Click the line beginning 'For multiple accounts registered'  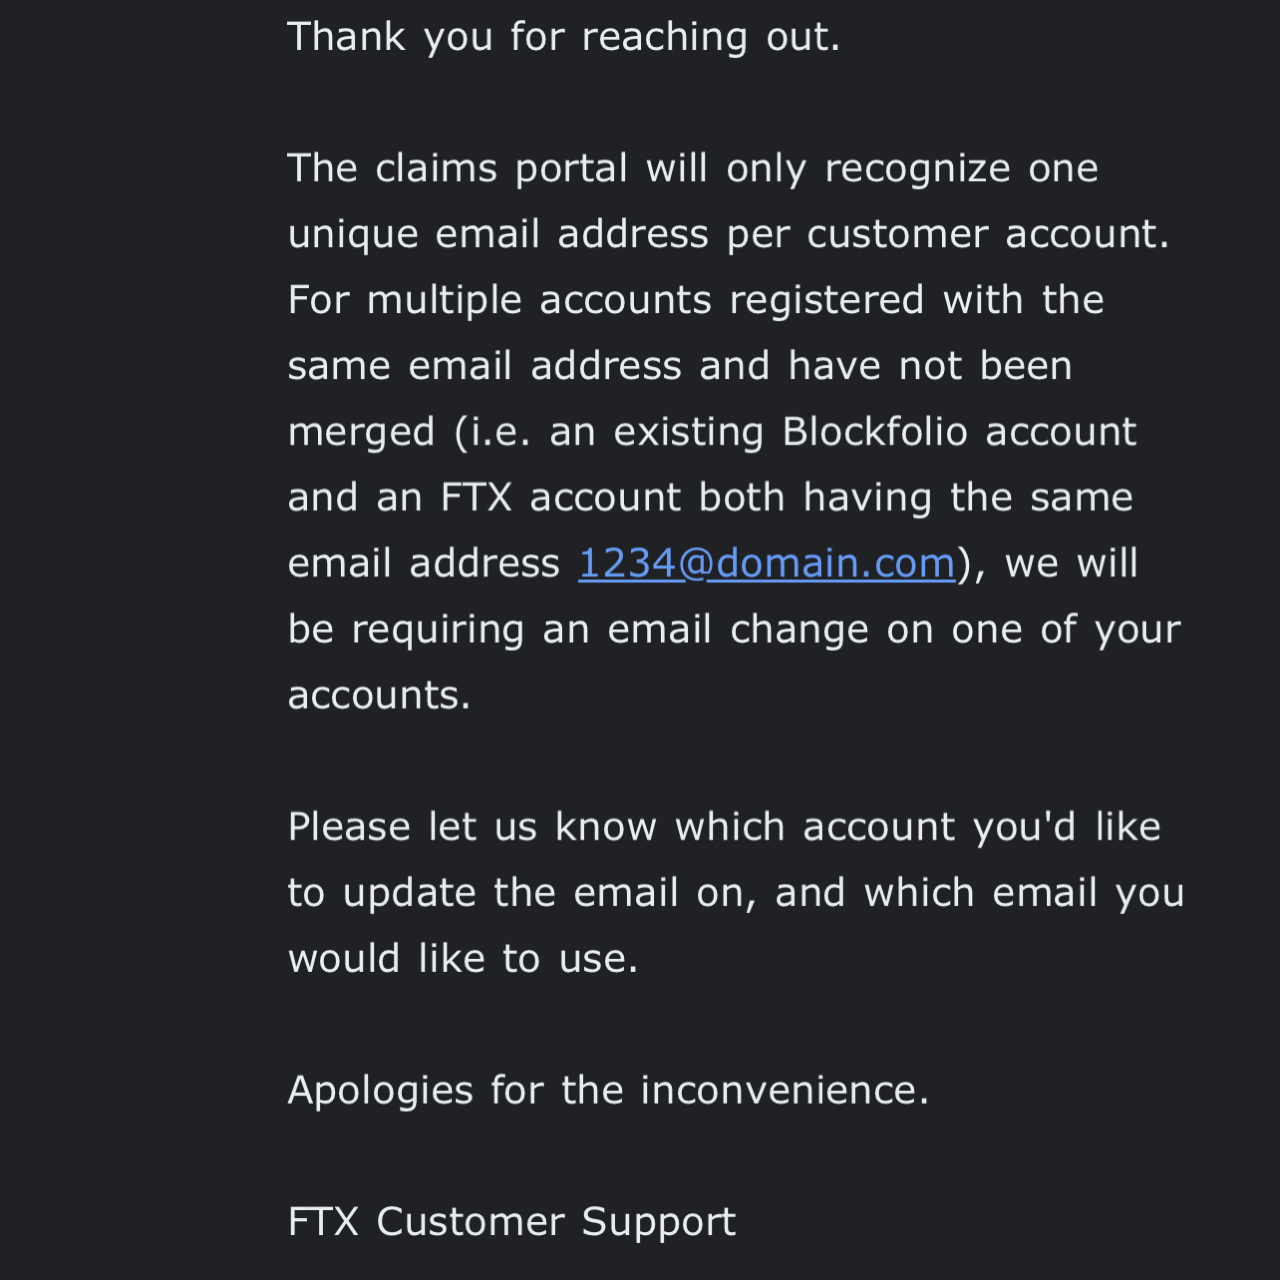pos(696,300)
